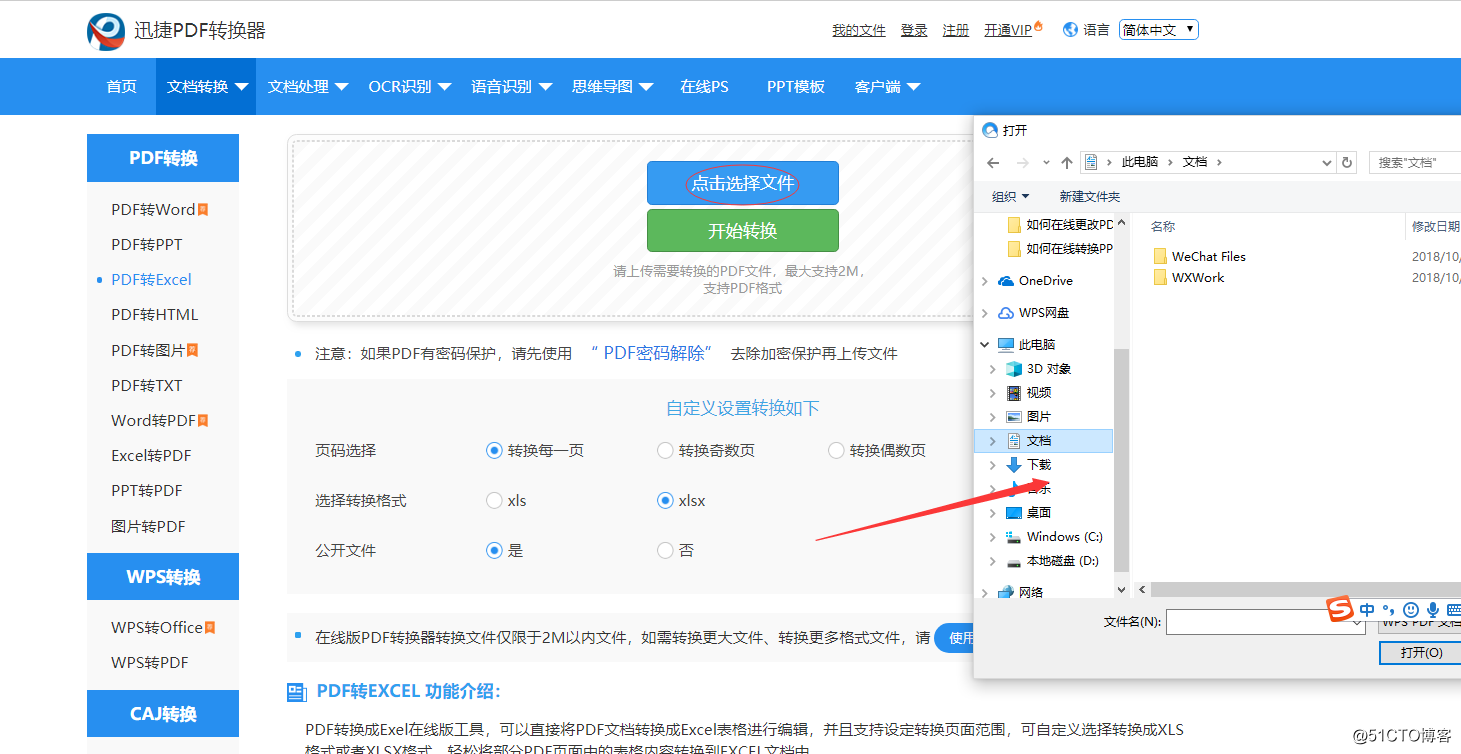1461x754 pixels.
Task: Click the back arrow in the 打开 dialog
Action: 992,162
